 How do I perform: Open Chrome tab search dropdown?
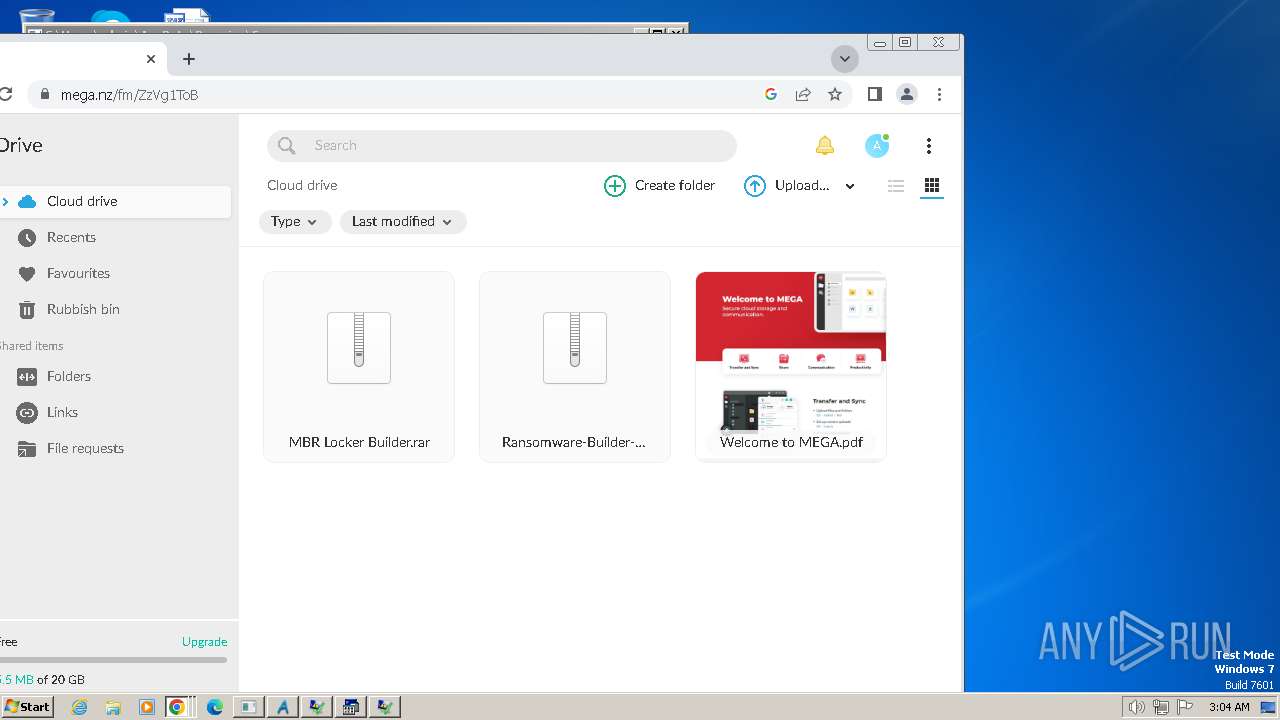(845, 59)
